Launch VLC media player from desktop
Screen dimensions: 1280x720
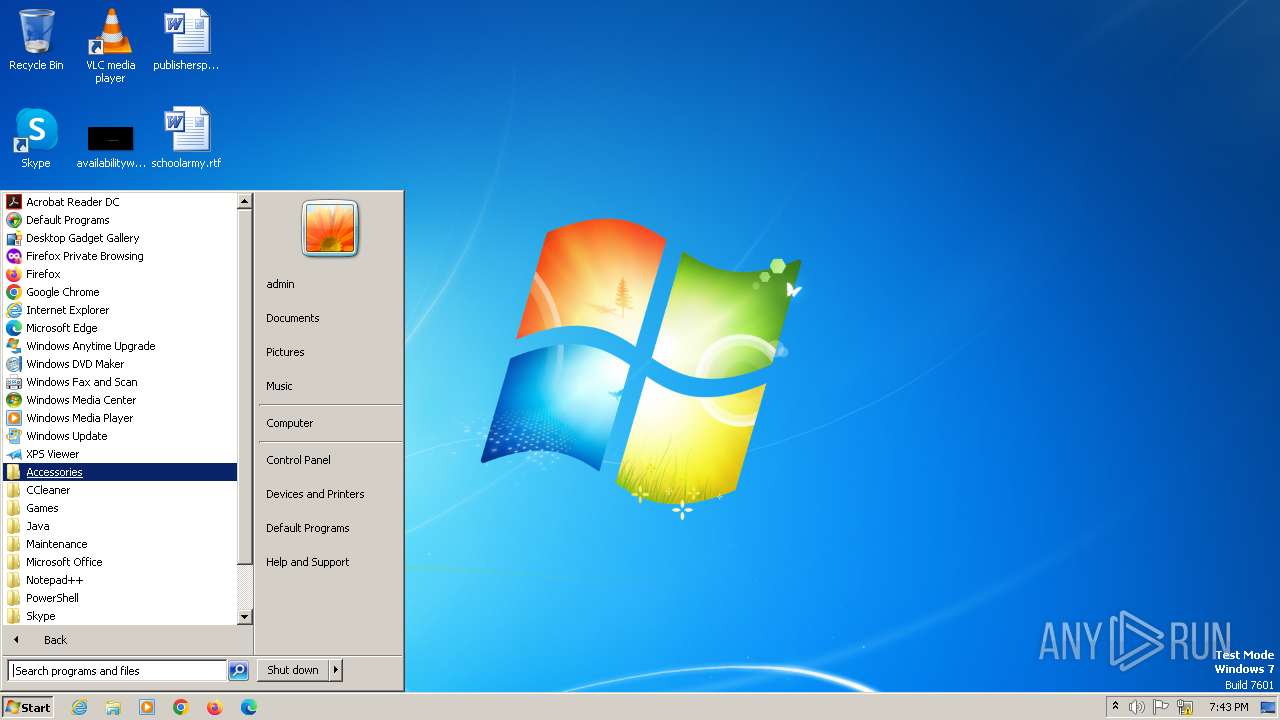click(x=110, y=46)
